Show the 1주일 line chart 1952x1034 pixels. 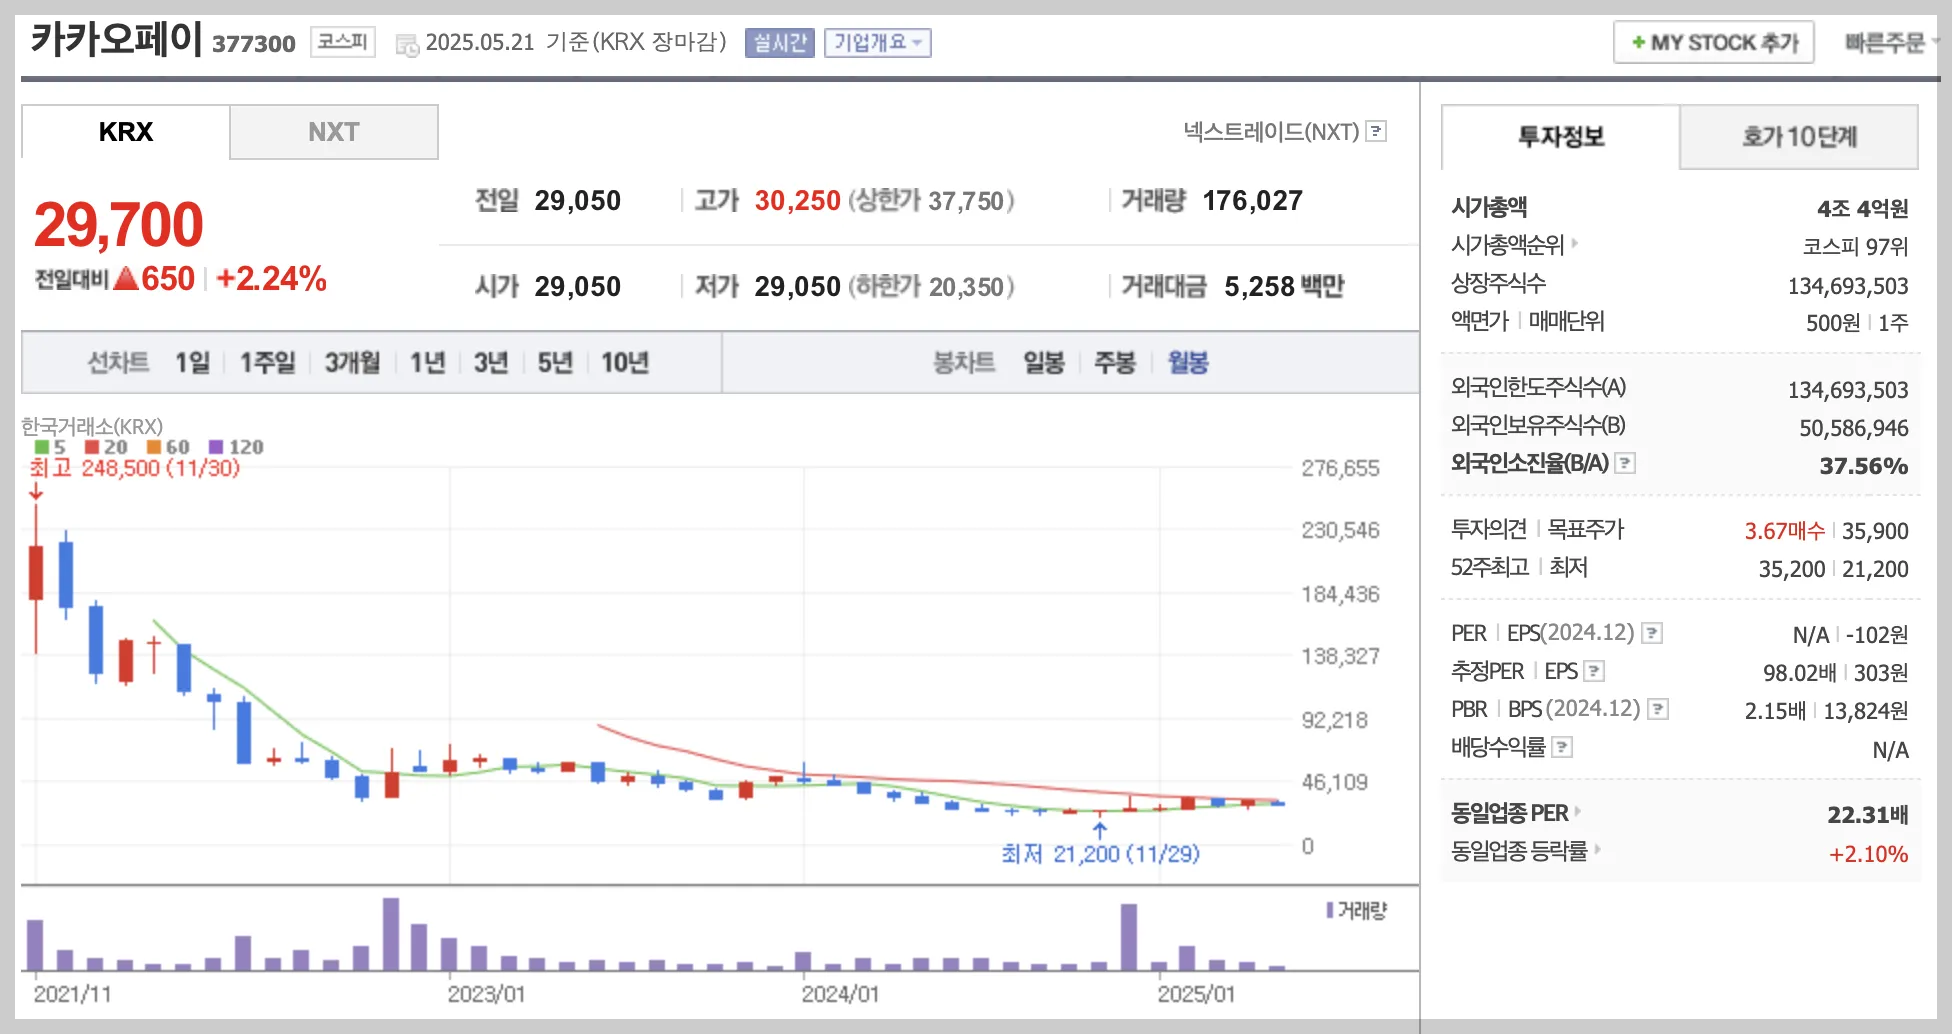click(268, 362)
